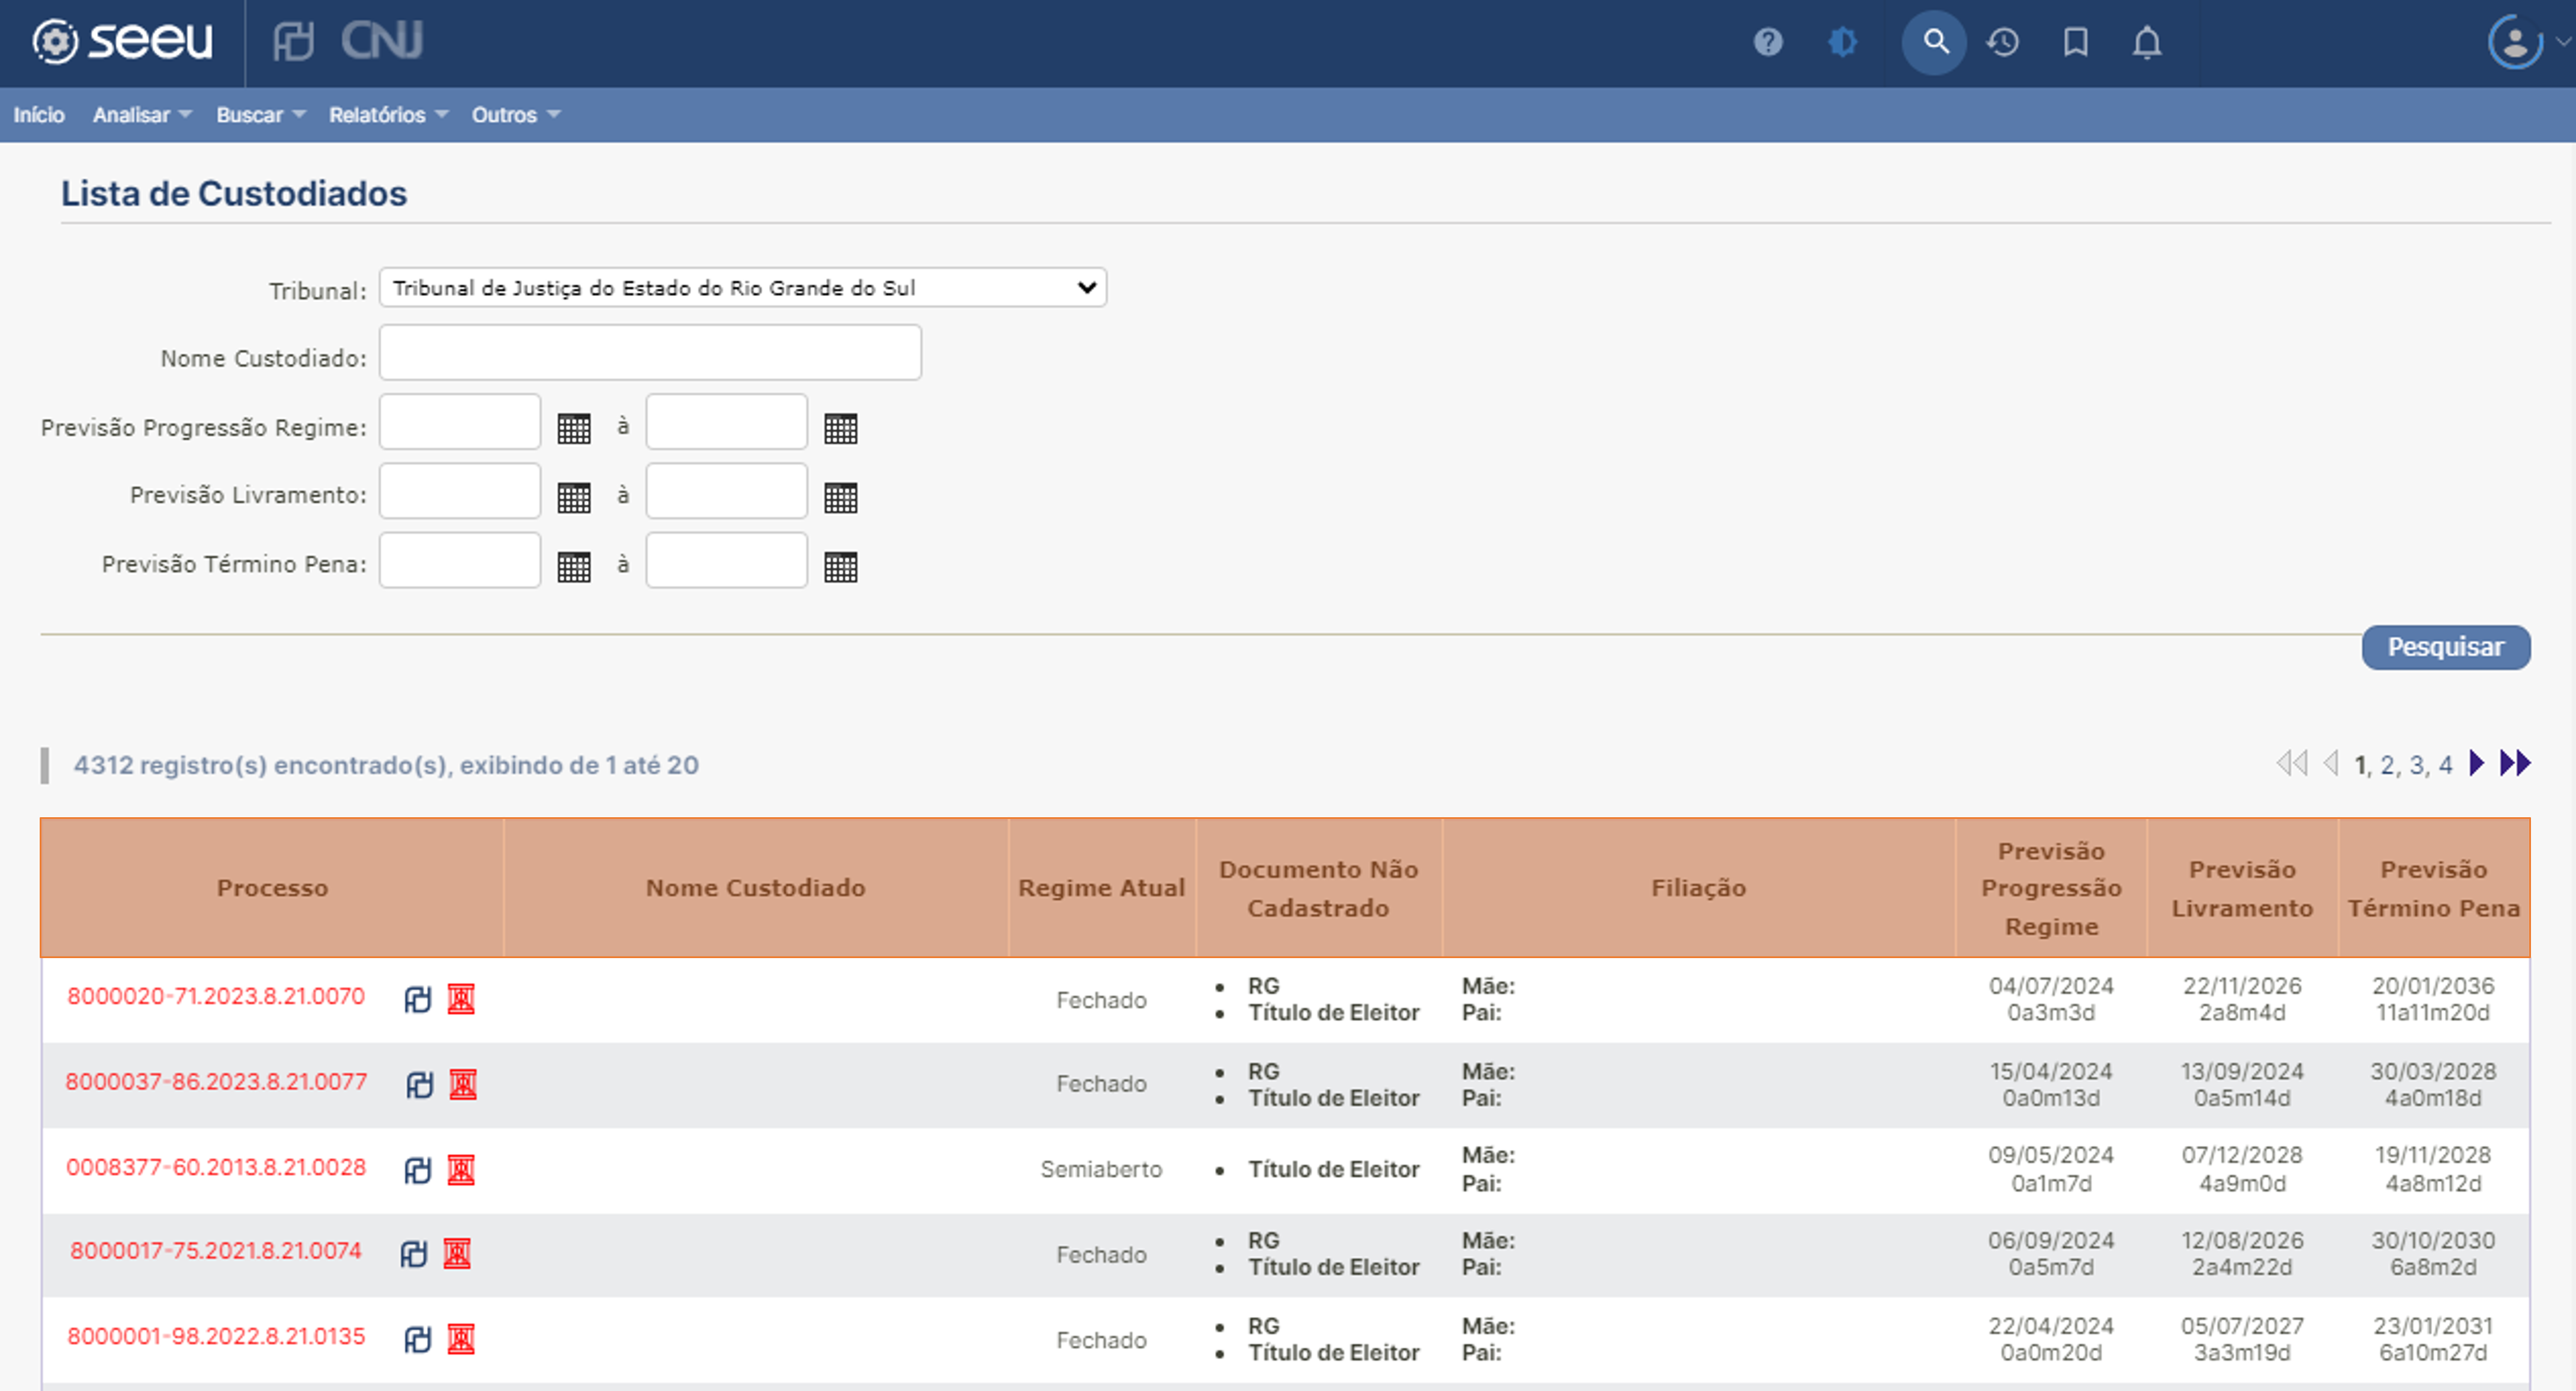Open the notifications bell icon
This screenshot has width=2576, height=1391.
(x=2147, y=42)
